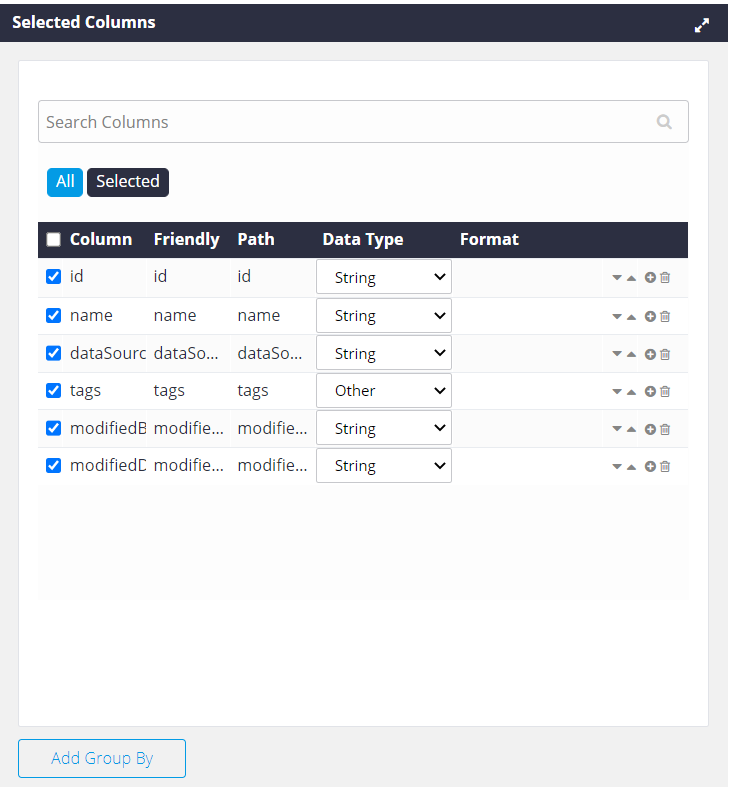Viewport: 732px width, 787px height.
Task: Move the last modifiedD row down
Action: (x=617, y=467)
